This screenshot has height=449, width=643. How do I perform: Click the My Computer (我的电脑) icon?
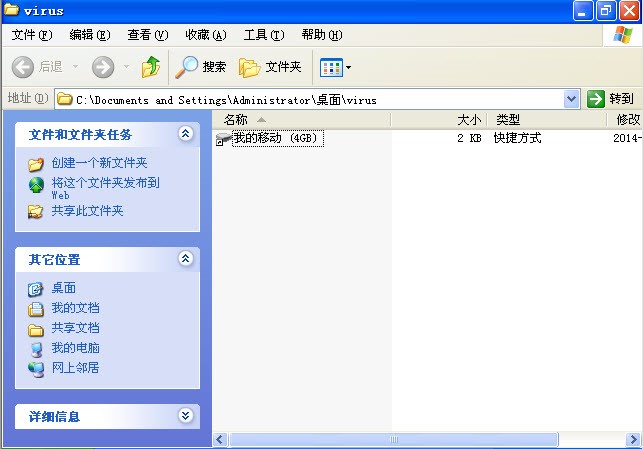tap(36, 349)
